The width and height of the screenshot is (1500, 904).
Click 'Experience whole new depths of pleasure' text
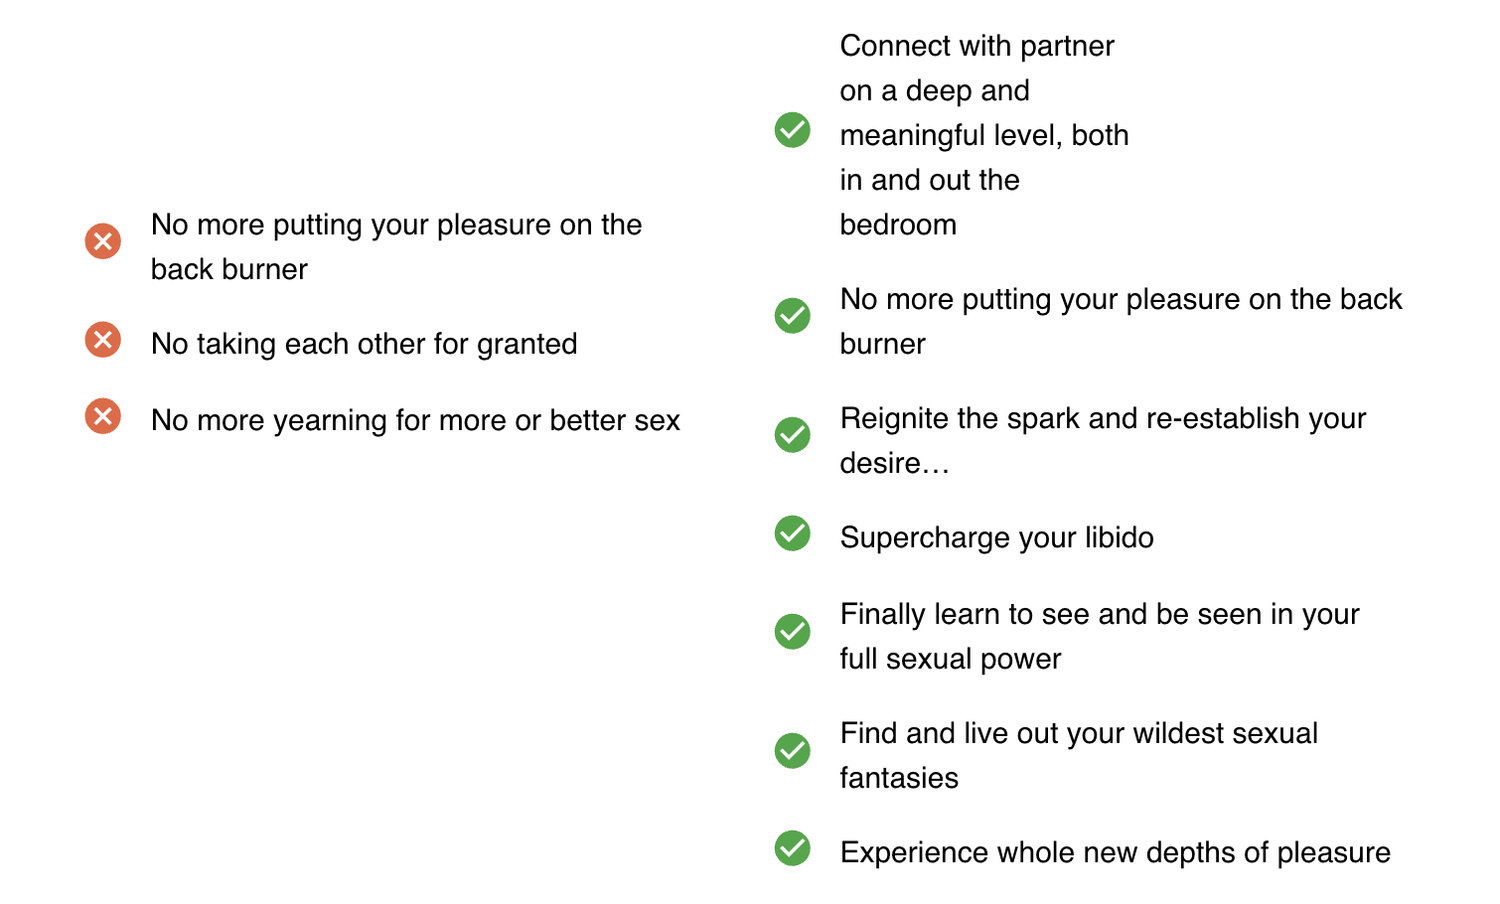click(x=1114, y=853)
